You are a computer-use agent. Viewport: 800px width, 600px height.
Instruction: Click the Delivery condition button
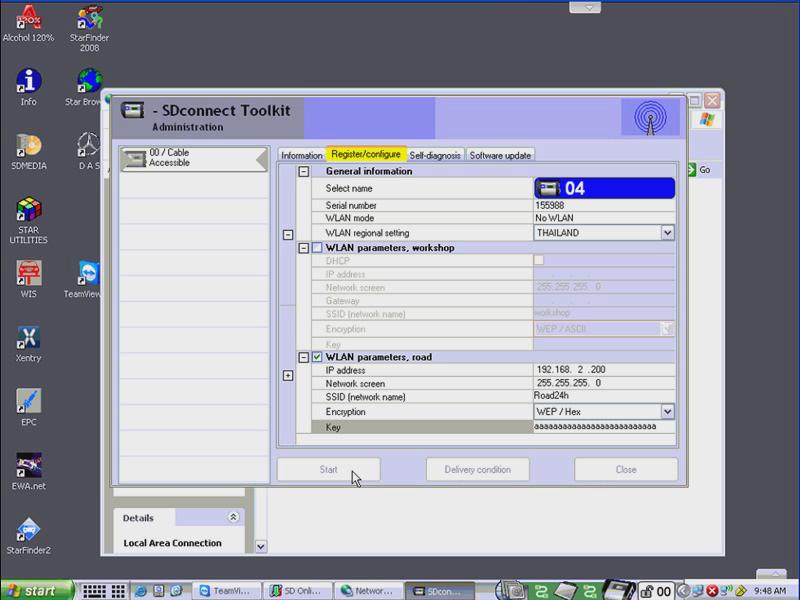478,469
